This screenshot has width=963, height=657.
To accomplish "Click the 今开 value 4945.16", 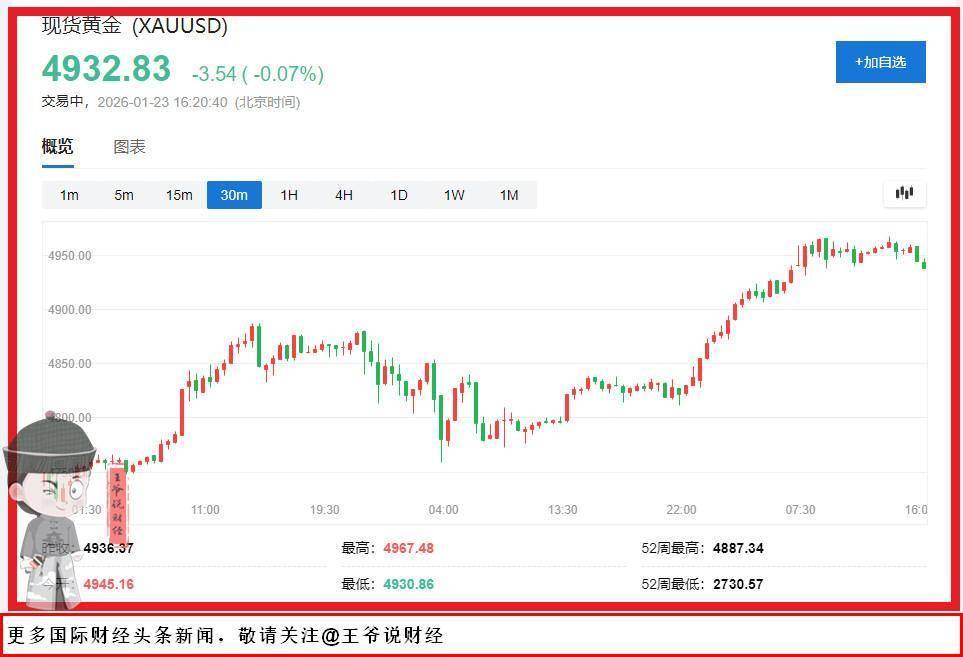I will click(x=109, y=584).
